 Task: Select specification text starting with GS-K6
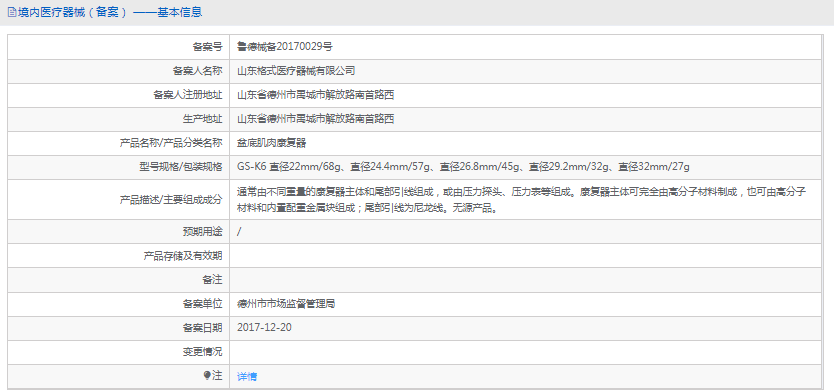[463, 167]
